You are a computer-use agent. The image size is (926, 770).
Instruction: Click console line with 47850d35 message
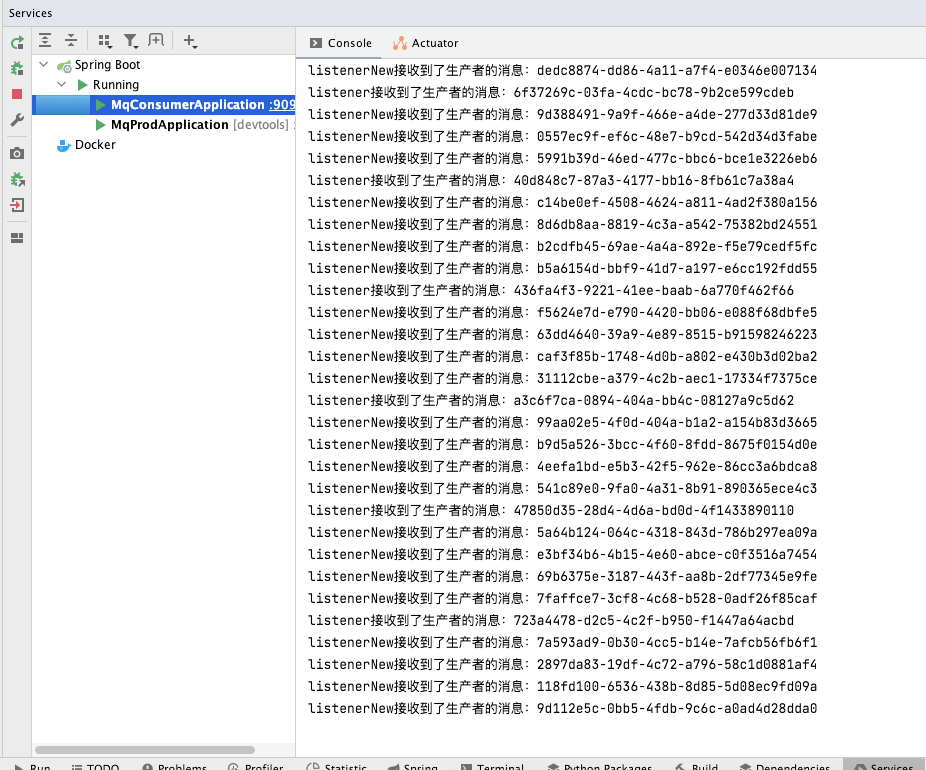click(x=551, y=510)
